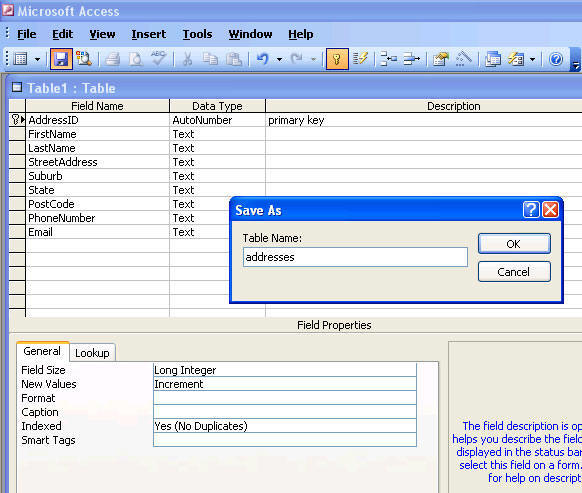The image size is (582, 493).
Task: Open the Insert menu
Action: [x=148, y=34]
